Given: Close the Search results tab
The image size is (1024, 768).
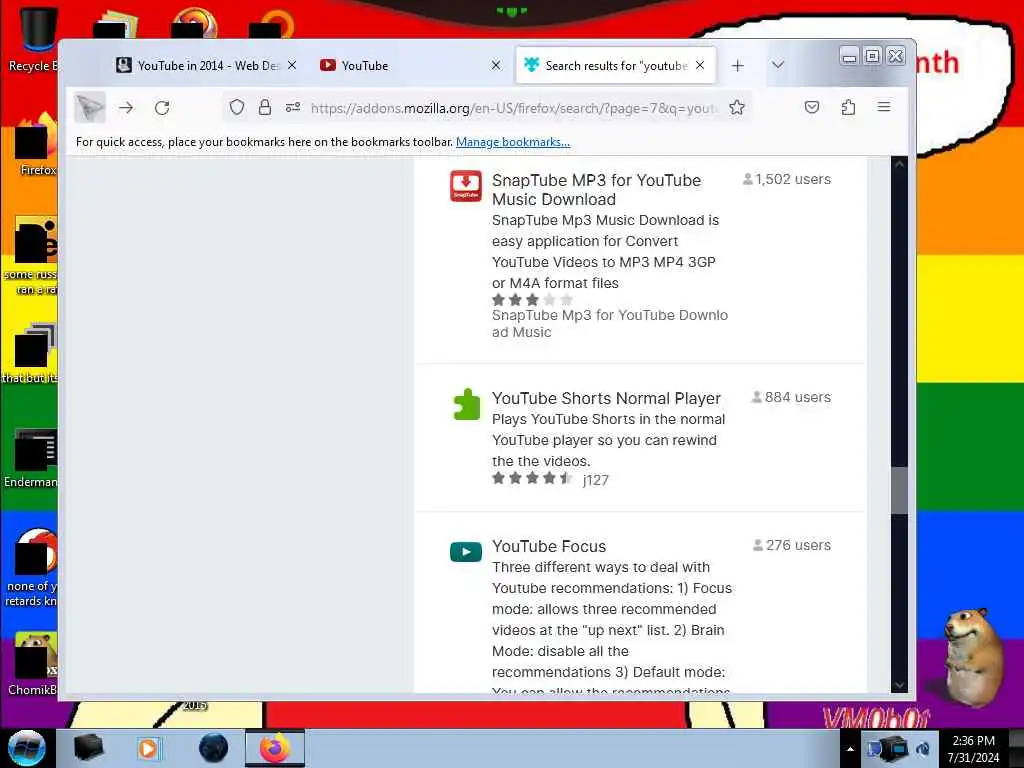Looking at the screenshot, I should (x=700, y=65).
